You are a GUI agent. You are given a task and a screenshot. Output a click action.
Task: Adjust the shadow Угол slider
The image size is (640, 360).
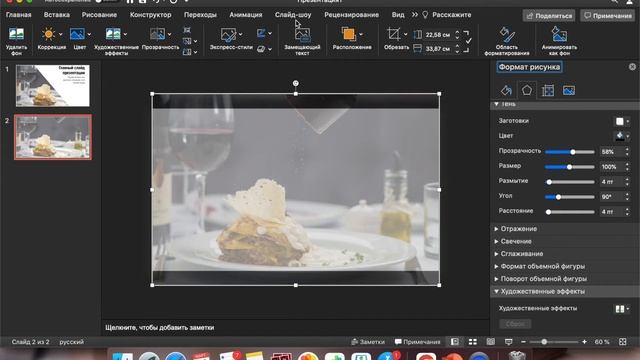[x=570, y=197]
